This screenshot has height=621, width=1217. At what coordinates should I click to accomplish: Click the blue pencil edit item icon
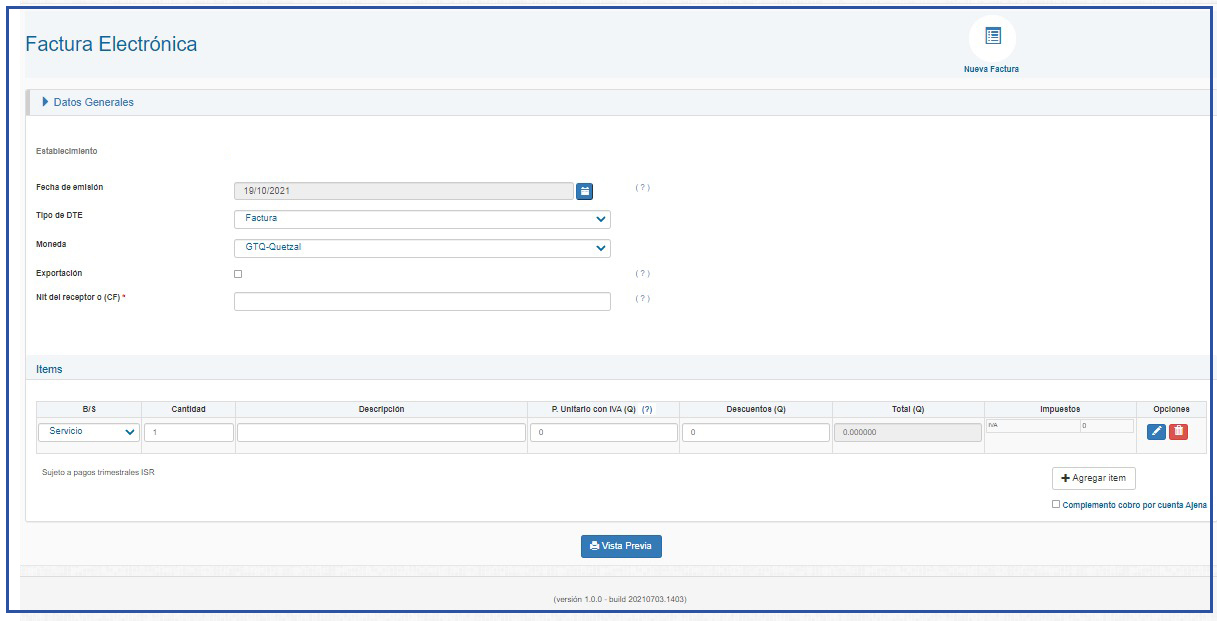point(1156,431)
